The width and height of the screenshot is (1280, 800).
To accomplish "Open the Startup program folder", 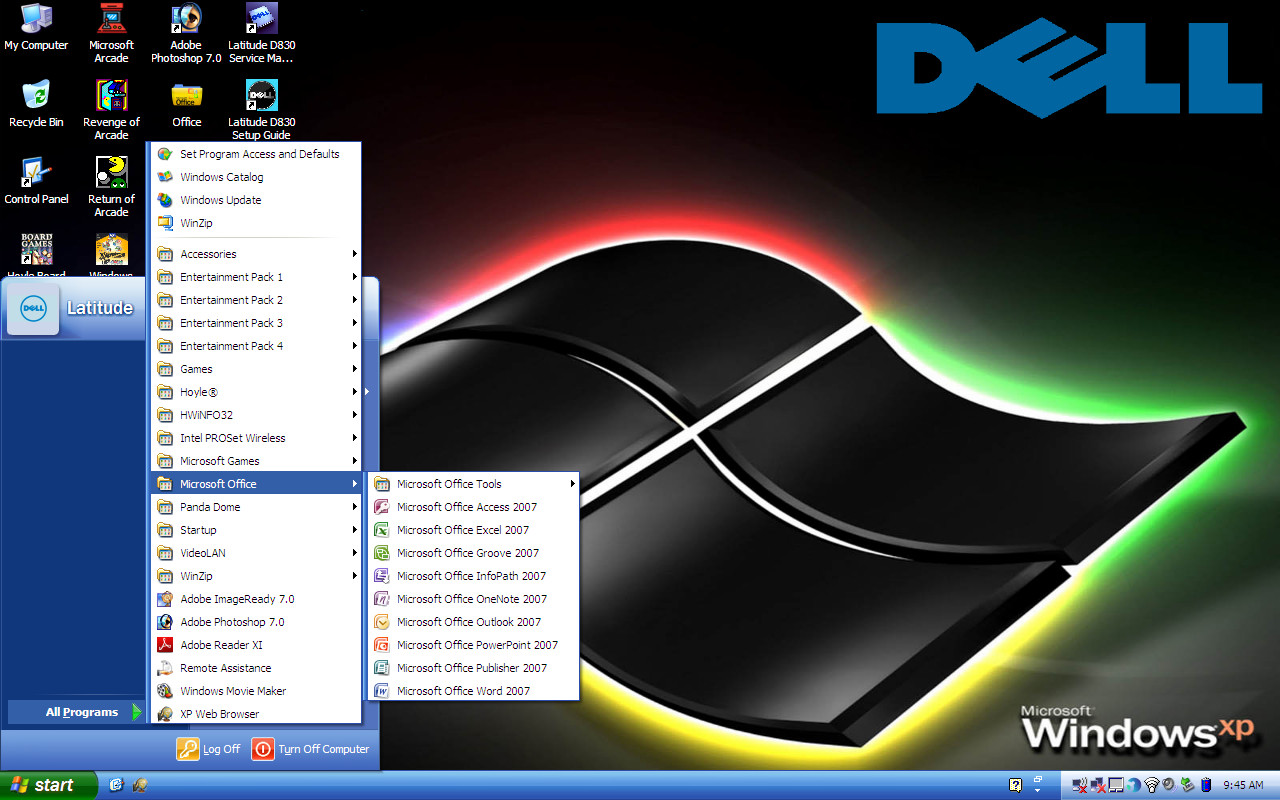I will click(256, 530).
